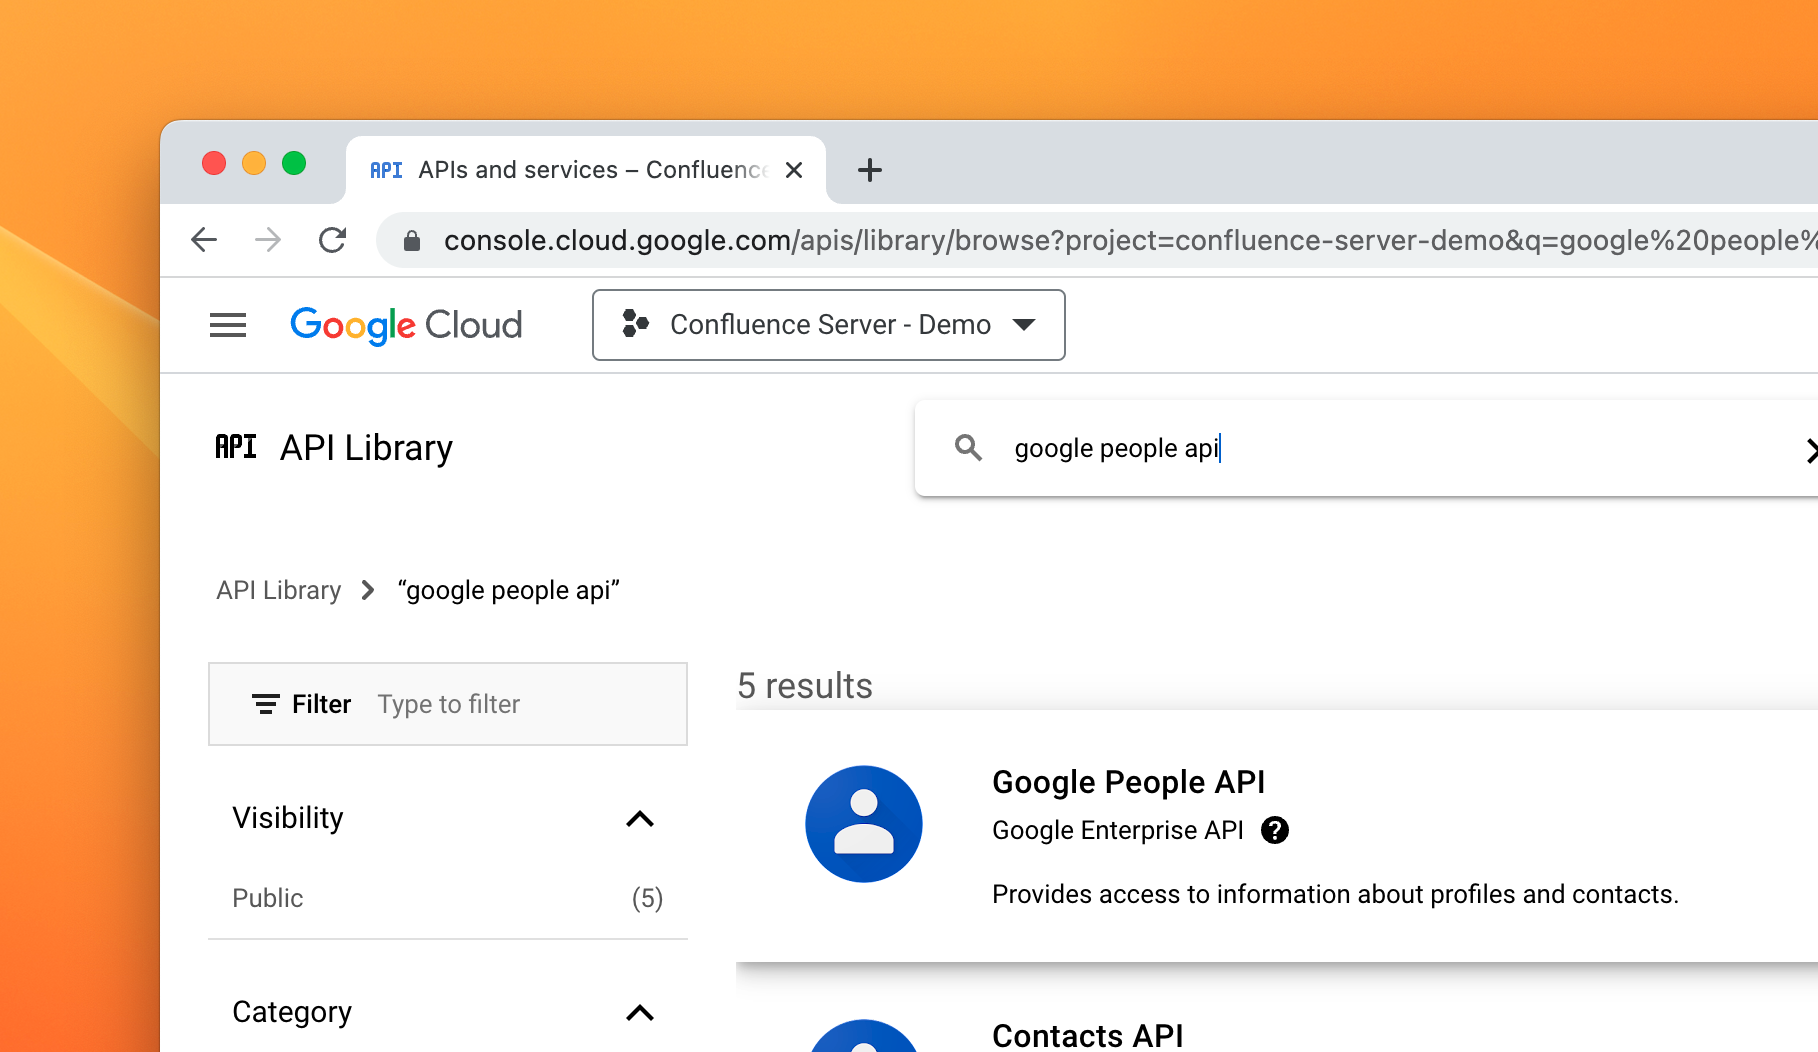Image resolution: width=1818 pixels, height=1052 pixels.
Task: Open the Google People API result
Action: tap(1128, 782)
